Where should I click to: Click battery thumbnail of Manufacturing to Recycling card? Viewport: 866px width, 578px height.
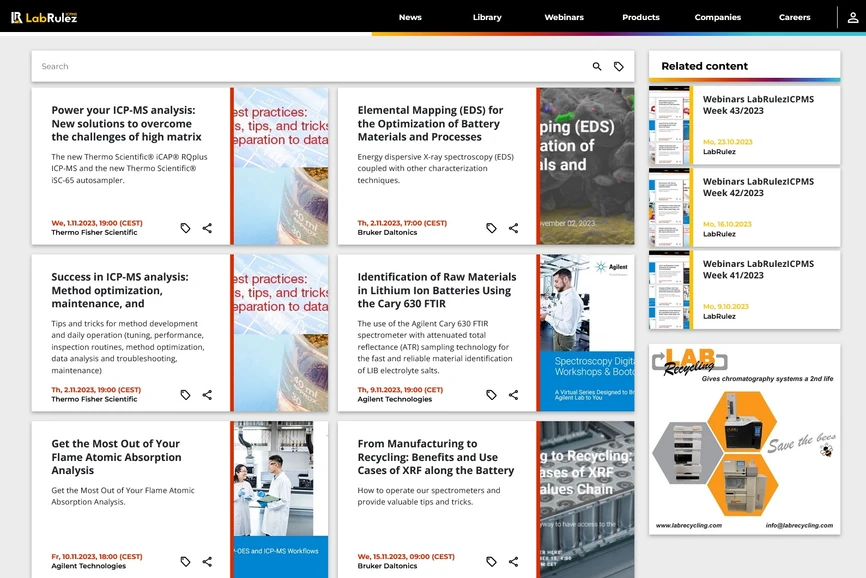[587, 500]
